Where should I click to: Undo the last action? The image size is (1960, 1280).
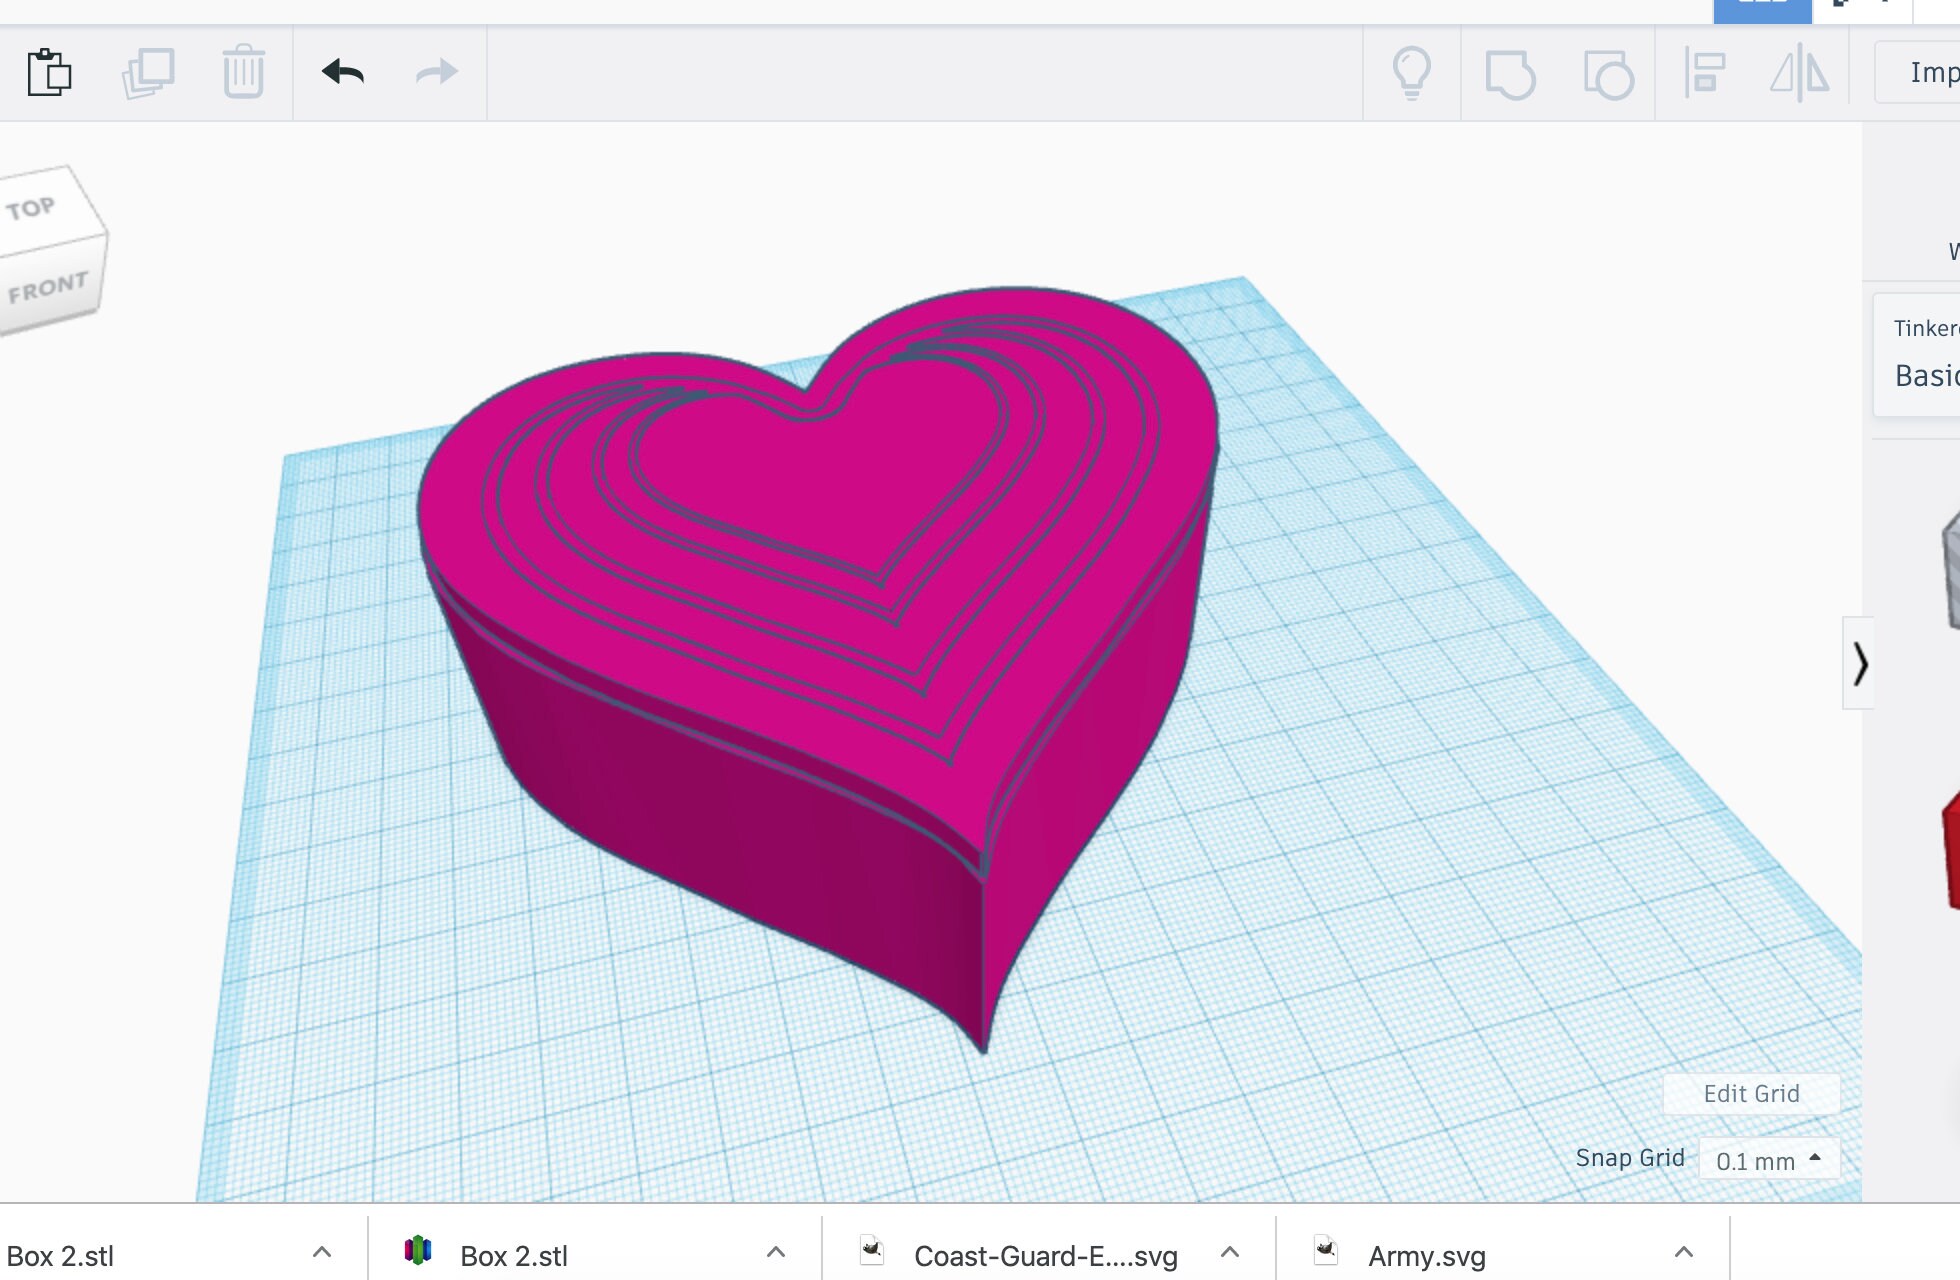tap(340, 72)
